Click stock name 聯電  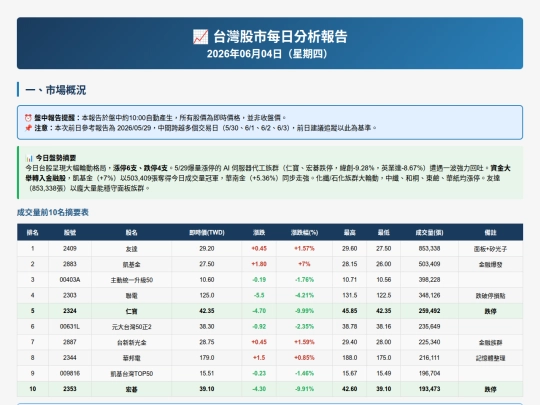(x=132, y=295)
